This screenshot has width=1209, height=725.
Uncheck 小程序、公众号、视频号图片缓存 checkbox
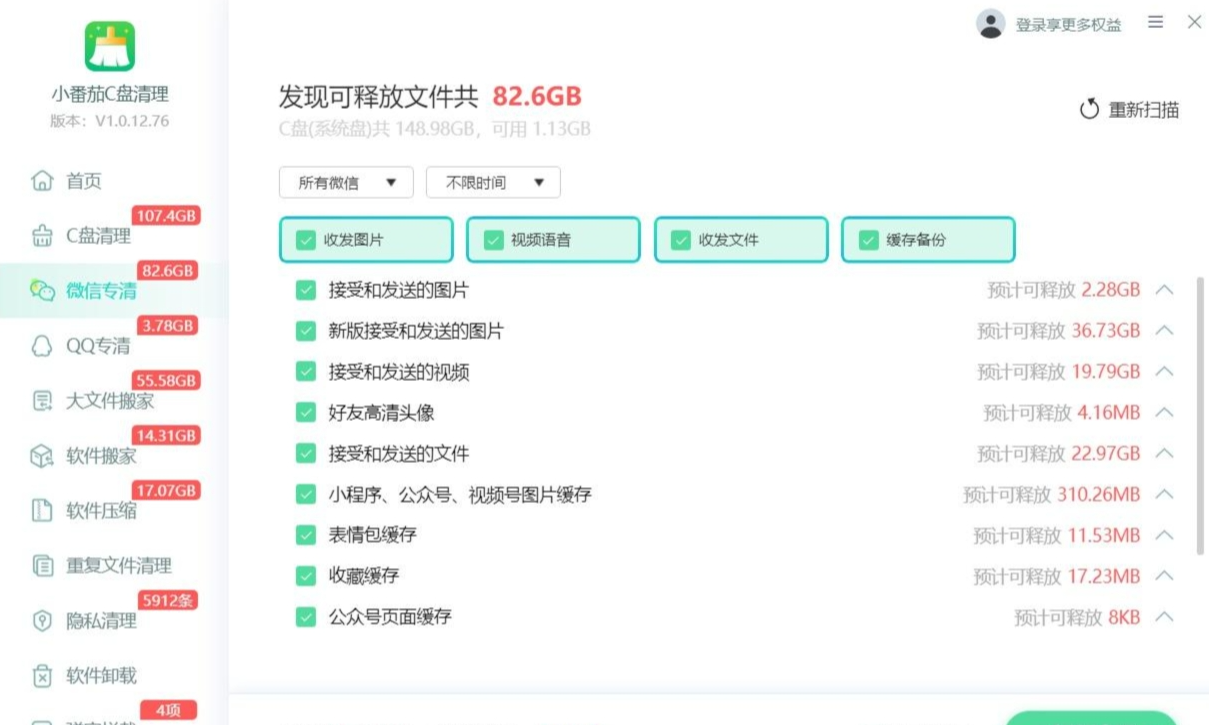coord(306,494)
